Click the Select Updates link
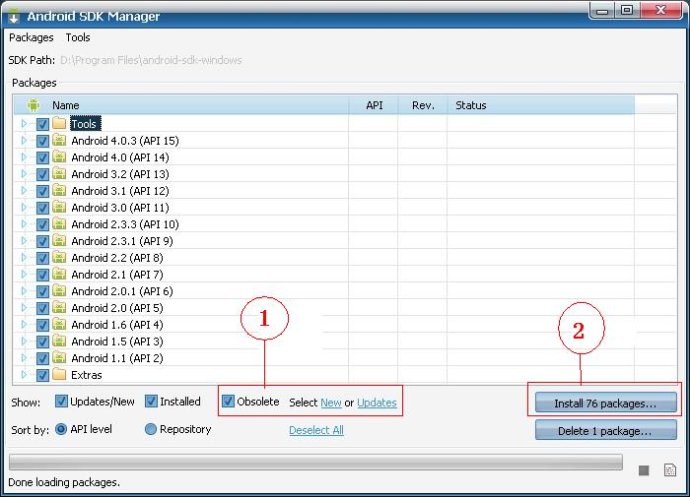This screenshot has height=497, width=690. pyautogui.click(x=377, y=403)
